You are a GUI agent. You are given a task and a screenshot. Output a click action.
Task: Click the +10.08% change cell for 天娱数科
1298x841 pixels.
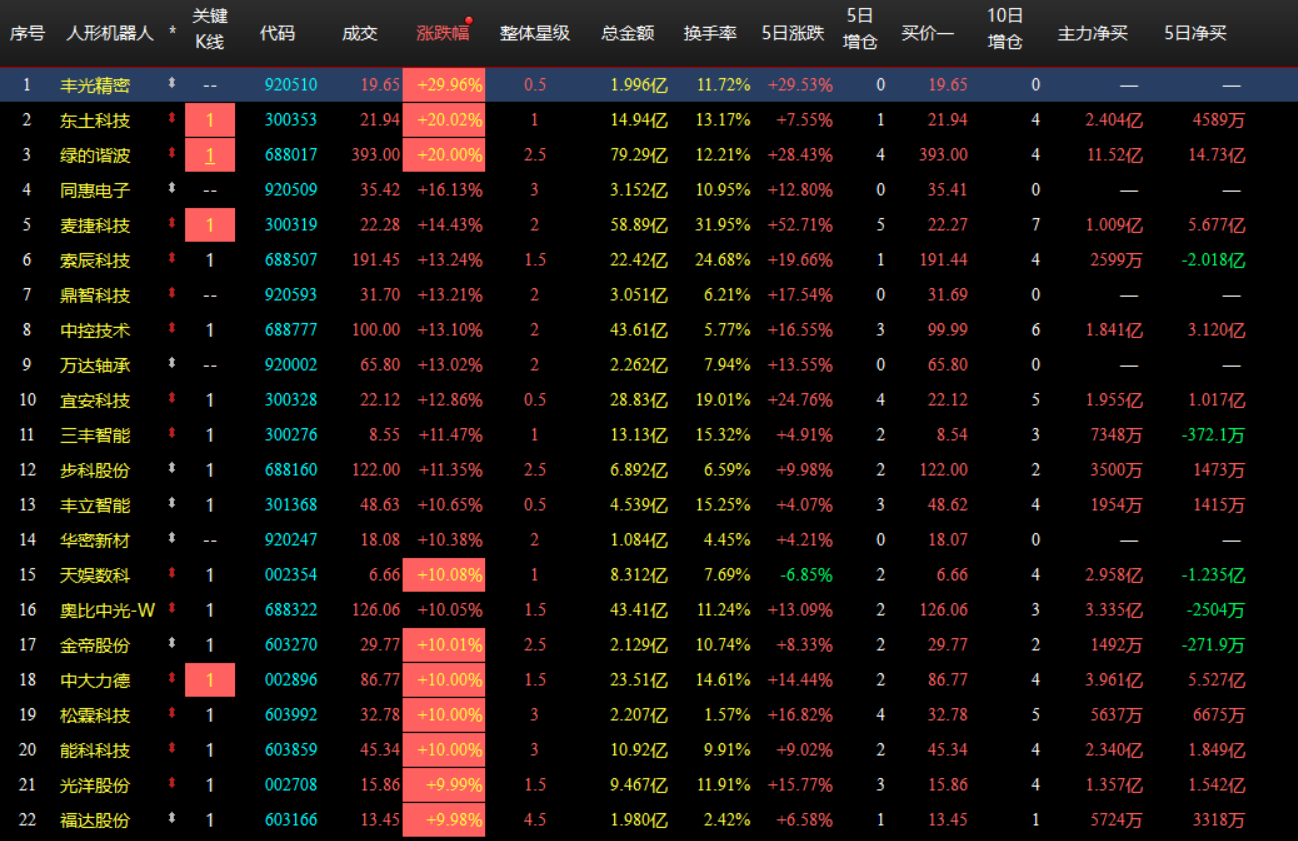[x=444, y=575]
